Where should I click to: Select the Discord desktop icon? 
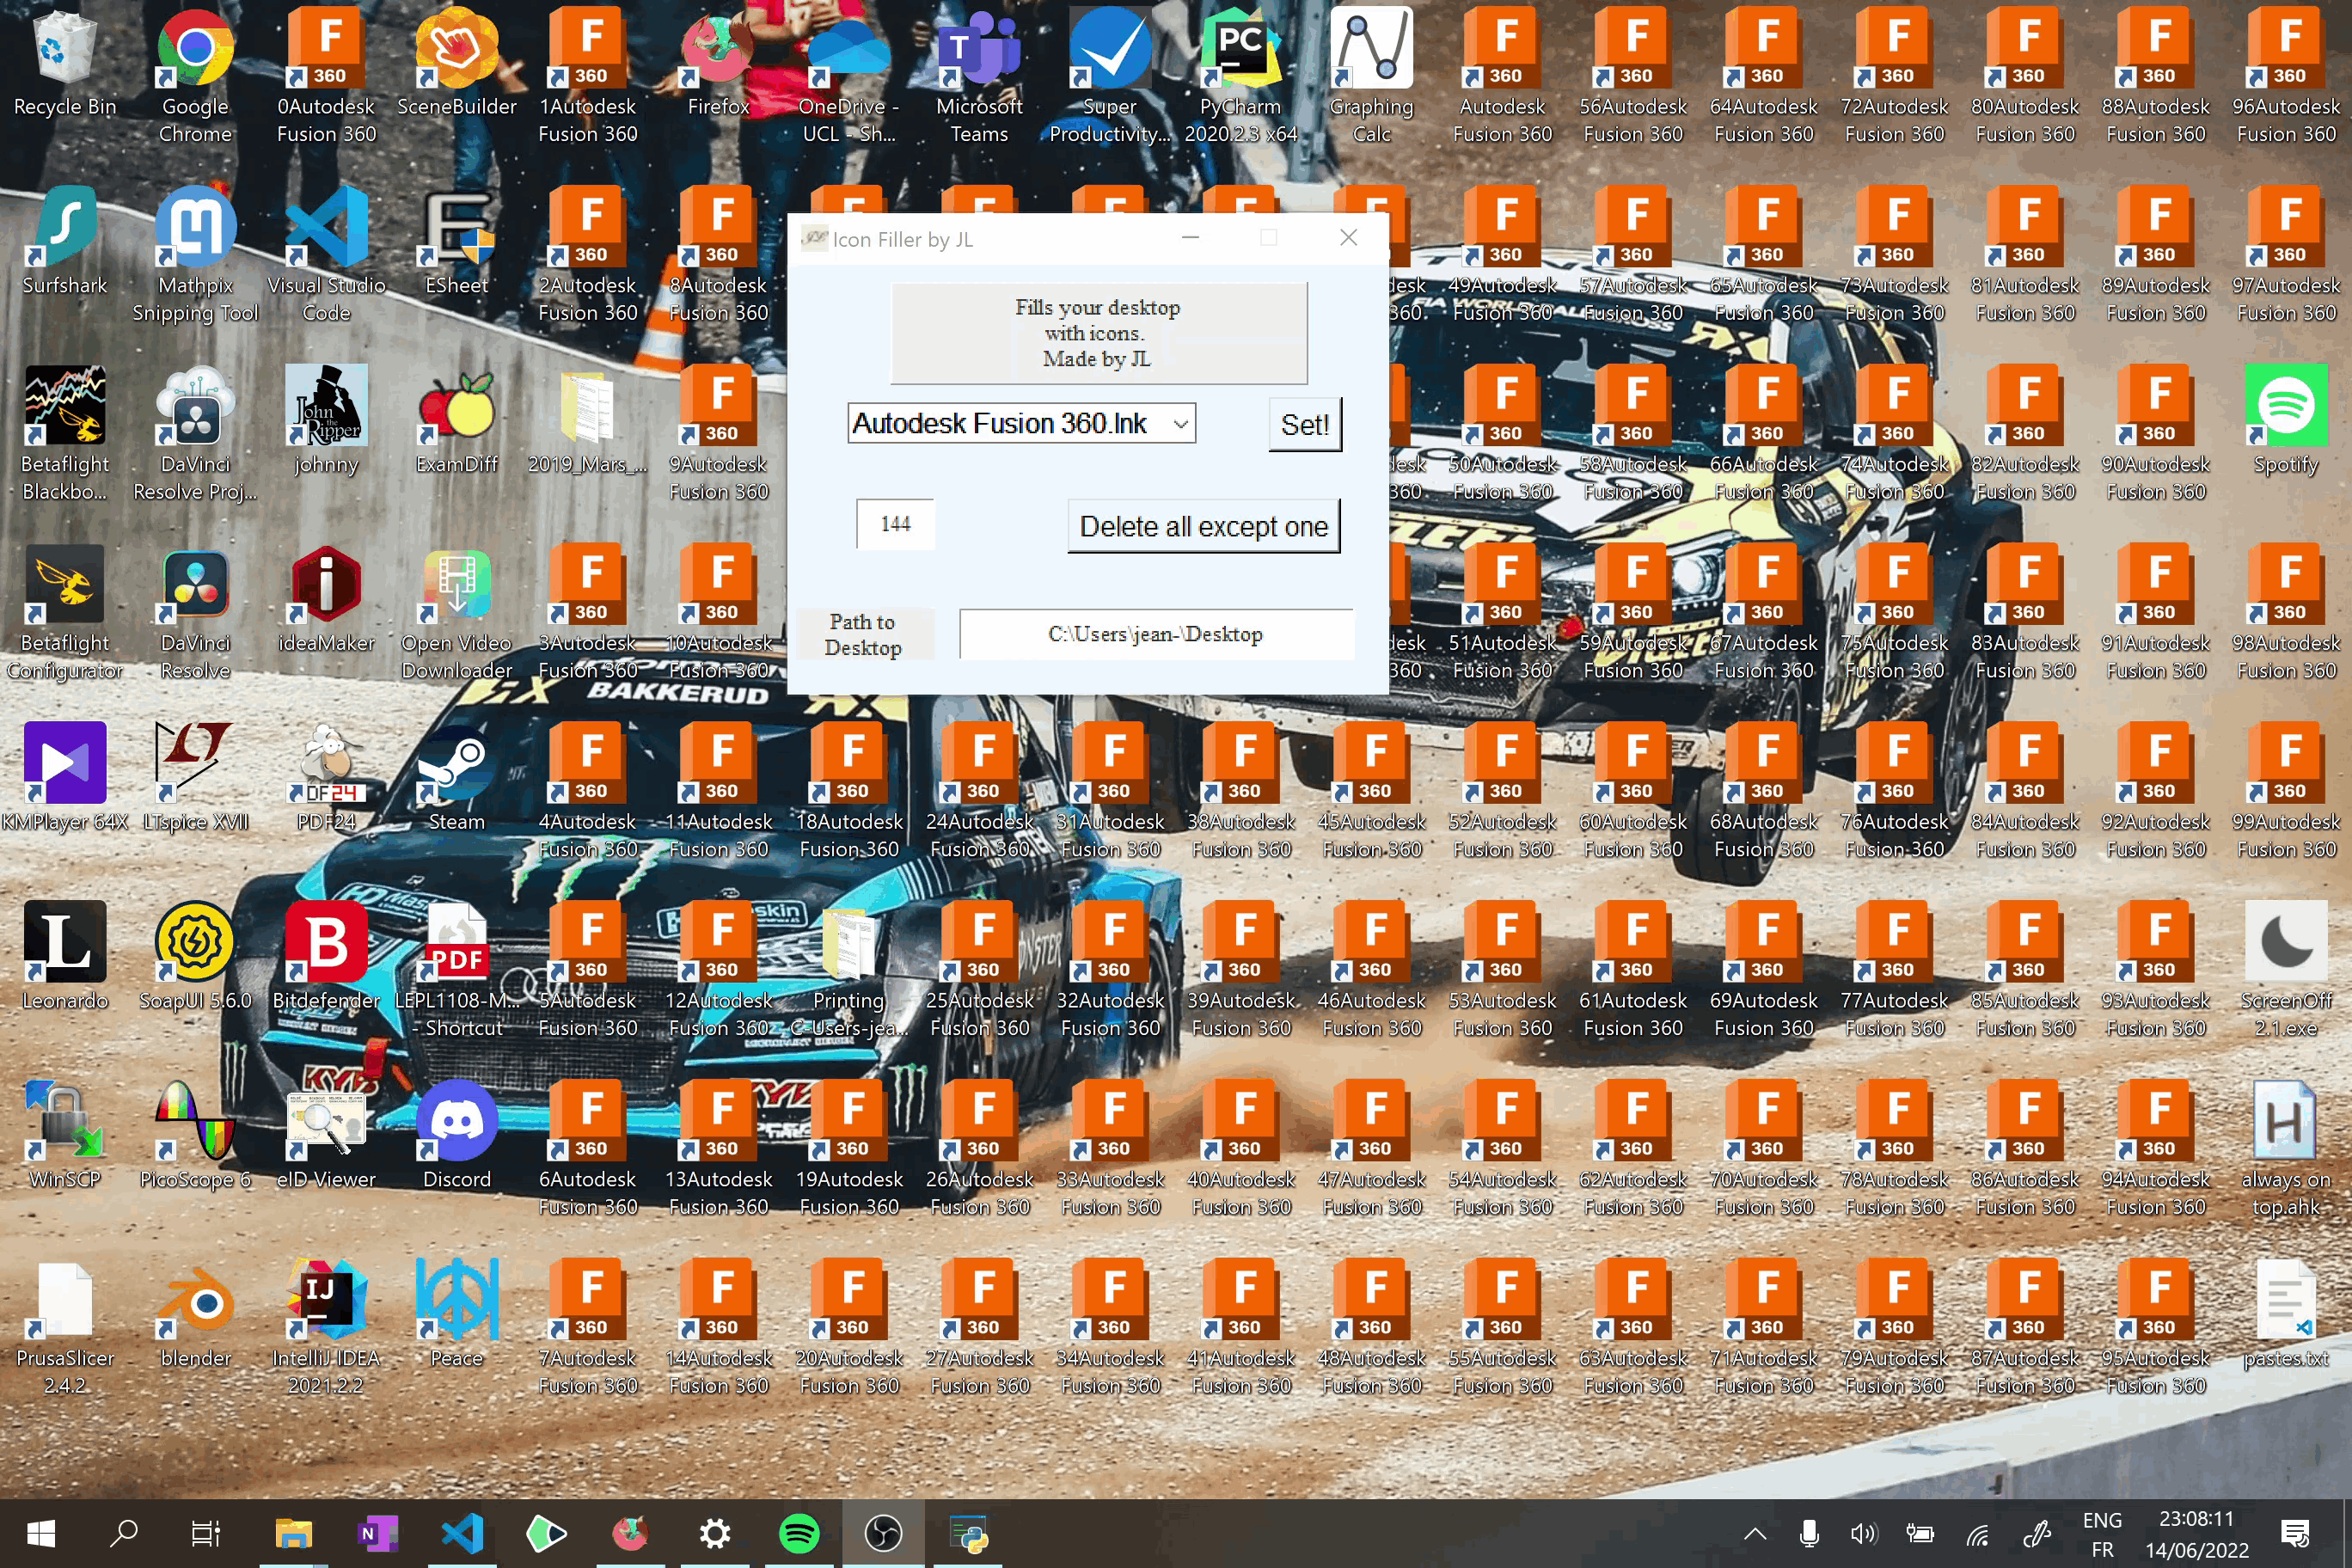(x=456, y=1122)
